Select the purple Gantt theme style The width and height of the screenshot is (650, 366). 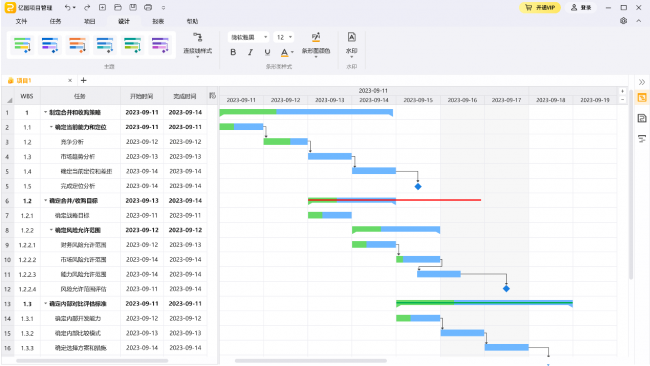coord(160,45)
